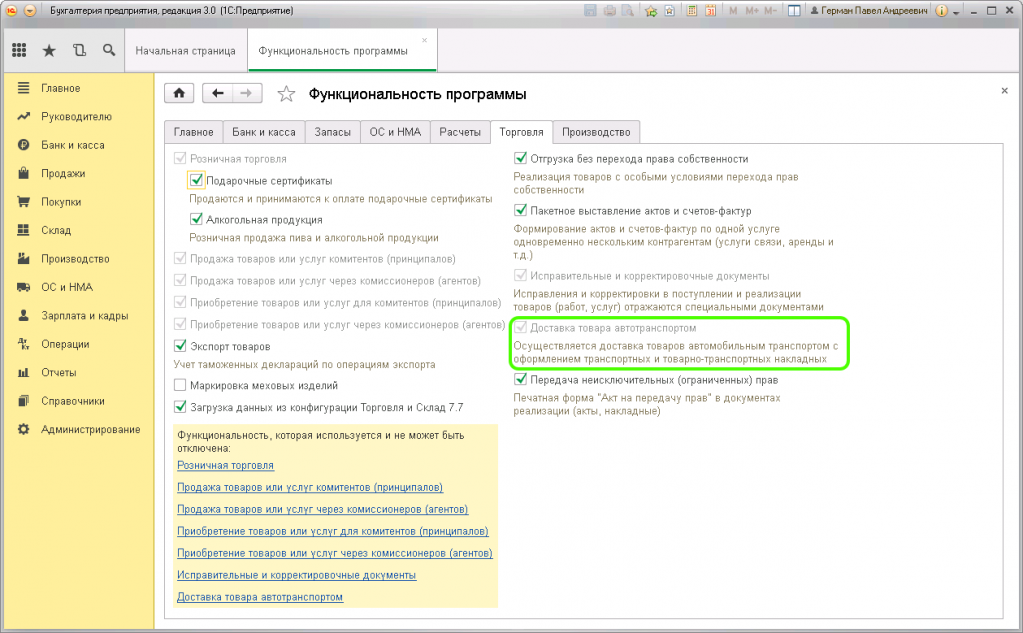Switch to Банк и касса settings tab
The height and width of the screenshot is (633, 1023).
264,132
